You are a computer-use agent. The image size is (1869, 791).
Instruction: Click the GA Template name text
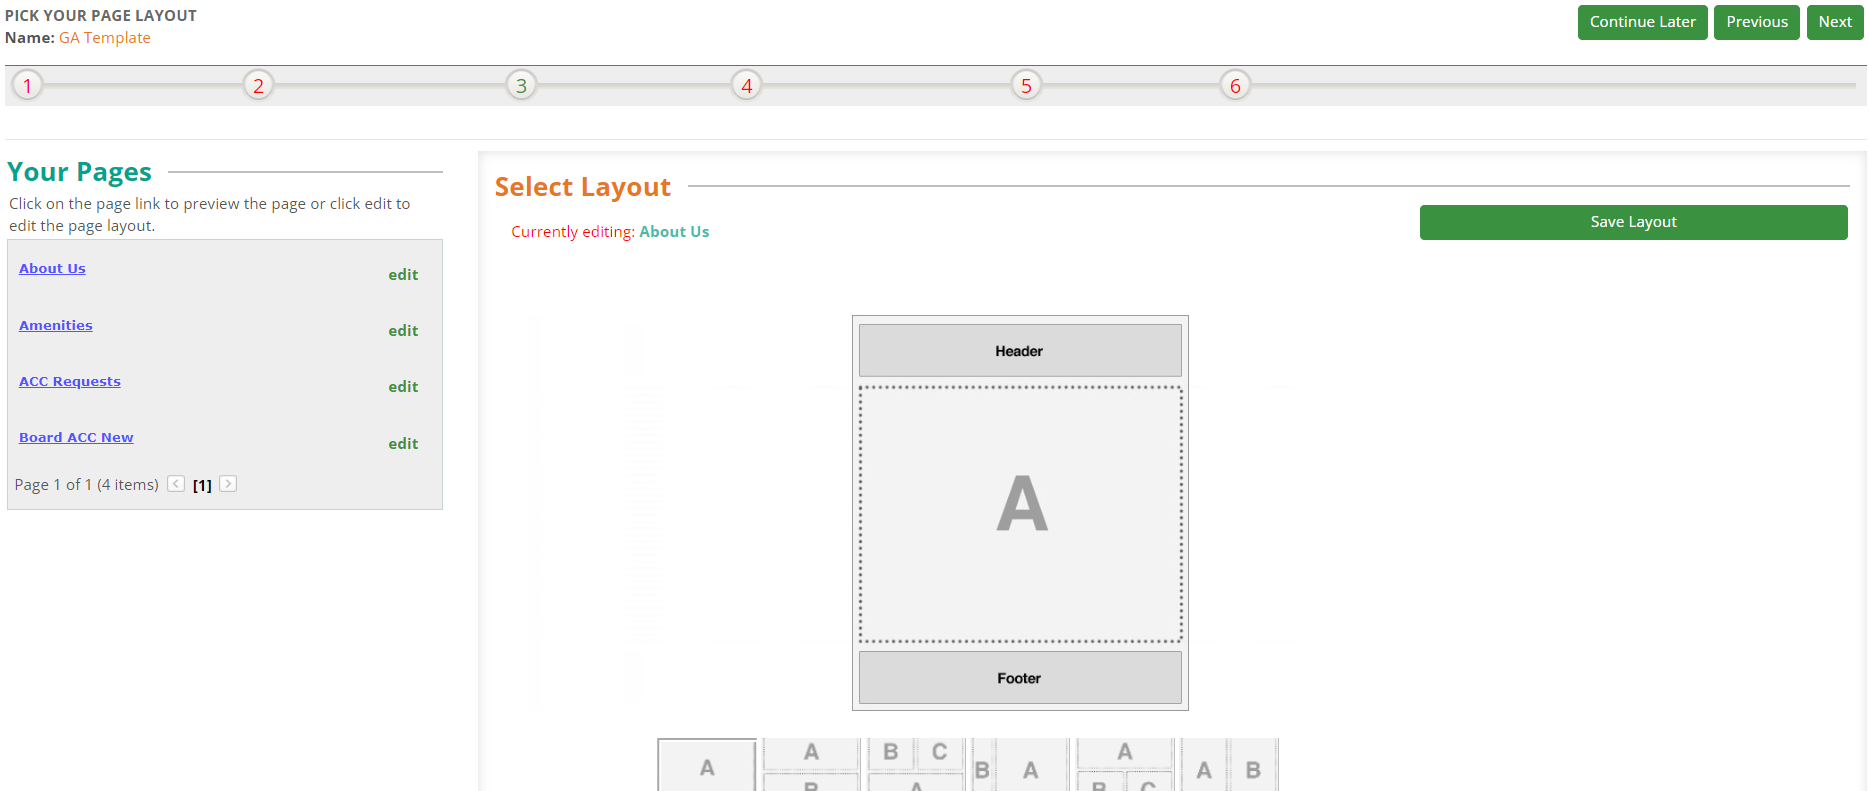click(x=105, y=38)
